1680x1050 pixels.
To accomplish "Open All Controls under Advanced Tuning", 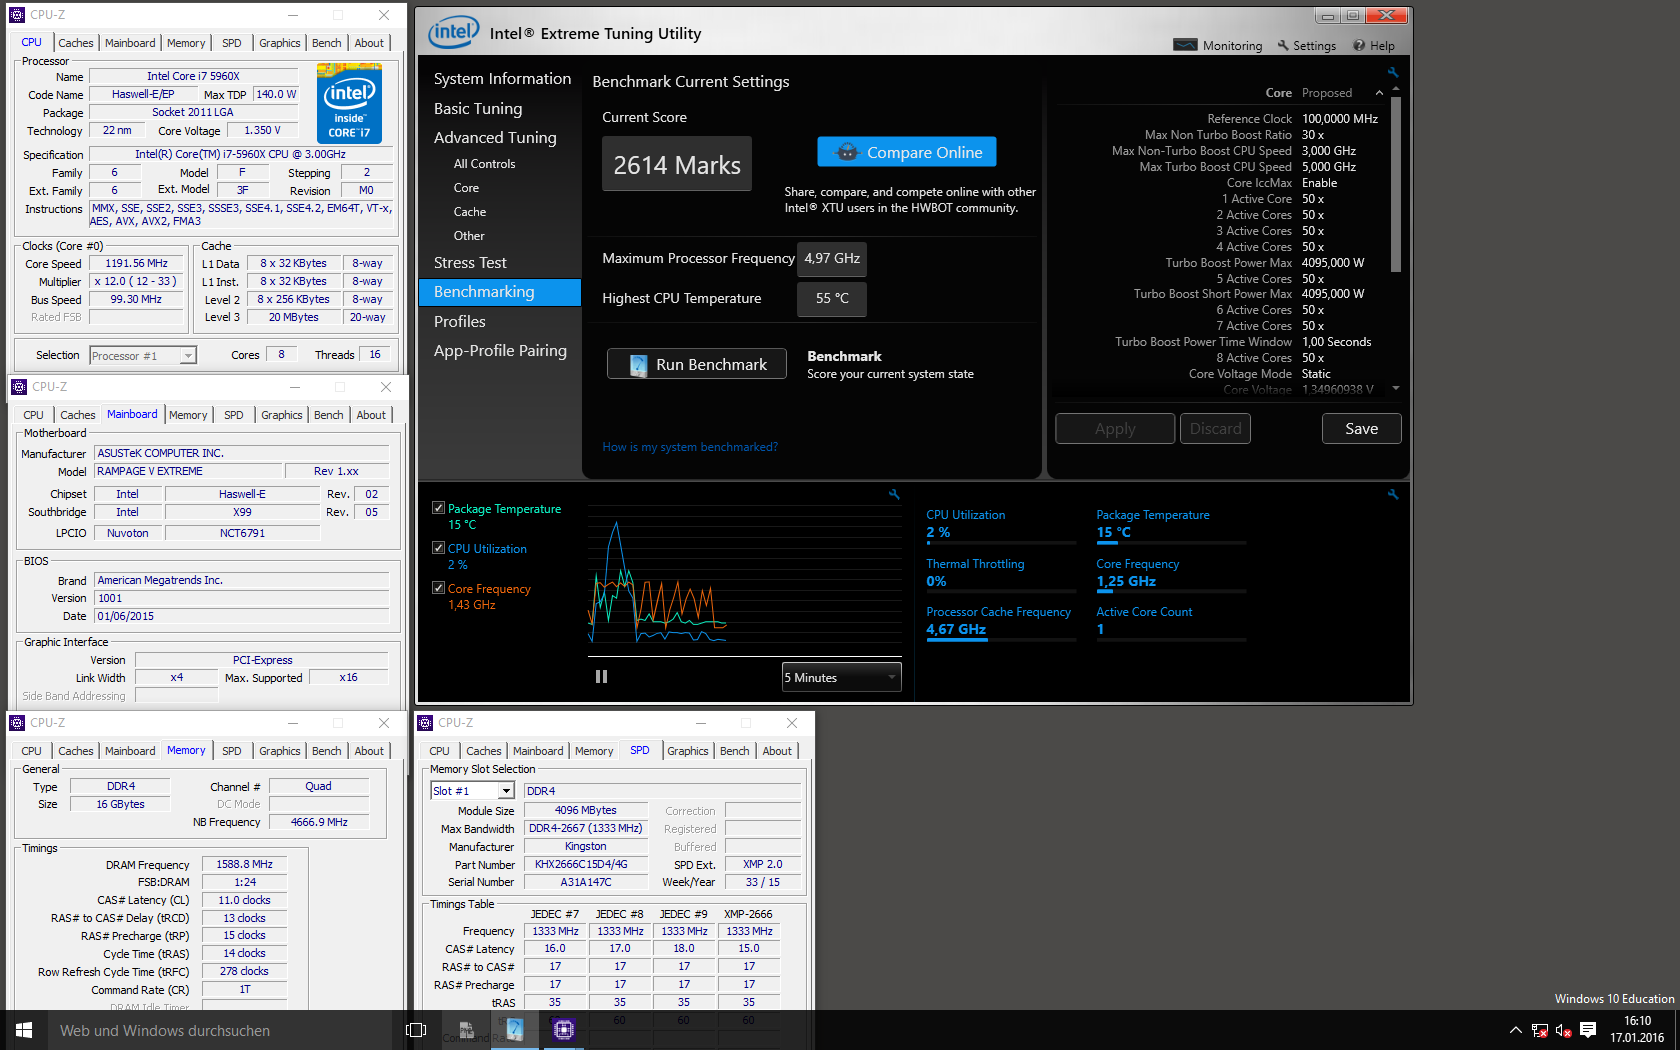I will [x=485, y=164].
